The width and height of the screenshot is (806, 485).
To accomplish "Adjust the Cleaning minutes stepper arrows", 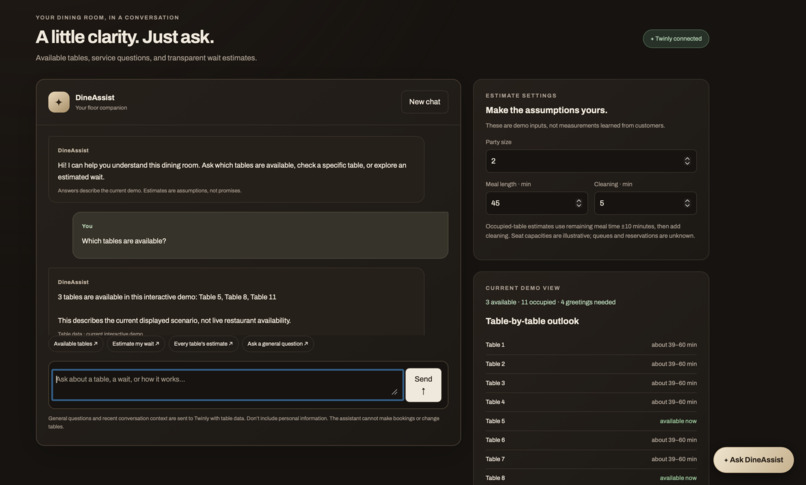I will click(687, 203).
